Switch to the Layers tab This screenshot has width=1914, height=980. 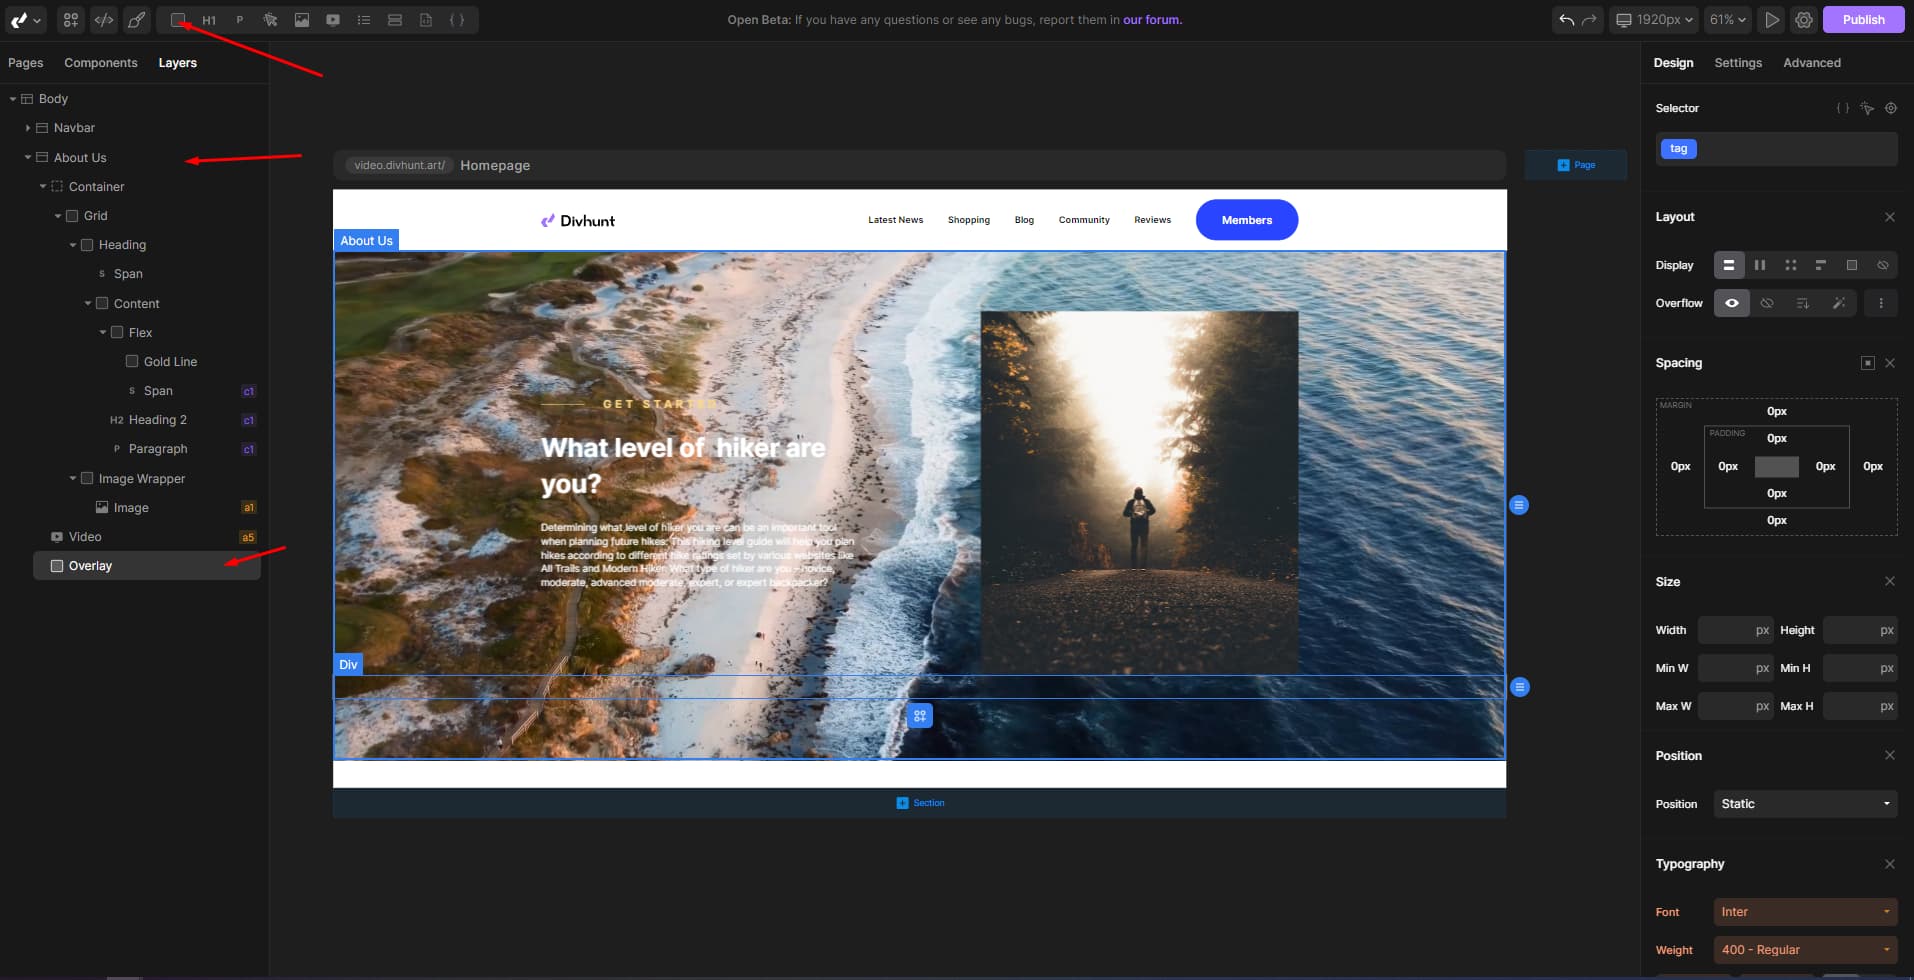[x=178, y=62]
